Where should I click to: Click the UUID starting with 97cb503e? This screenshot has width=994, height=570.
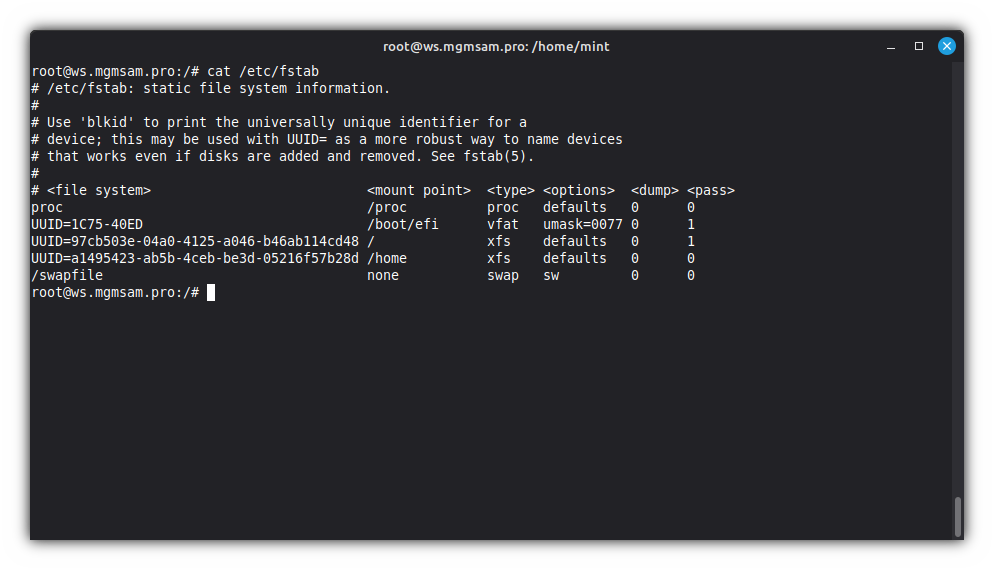pos(195,241)
